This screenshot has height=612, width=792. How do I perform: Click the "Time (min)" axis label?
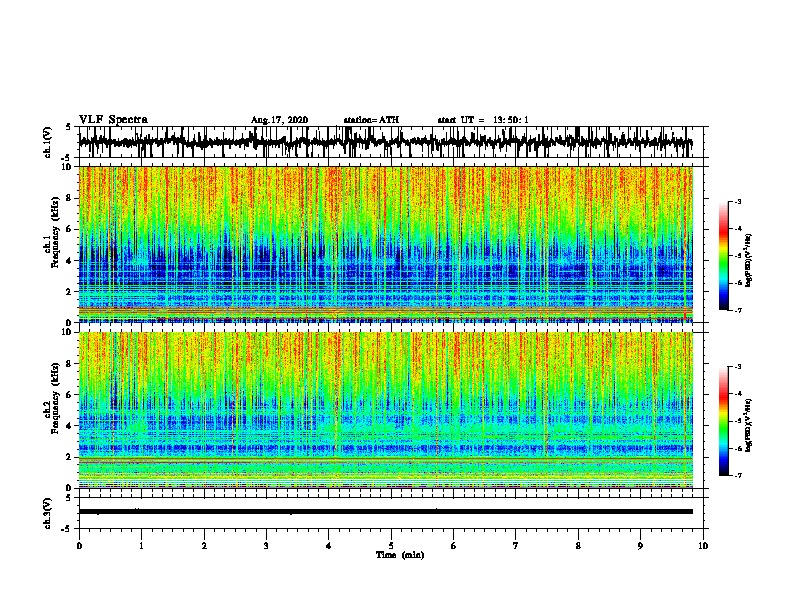point(400,555)
